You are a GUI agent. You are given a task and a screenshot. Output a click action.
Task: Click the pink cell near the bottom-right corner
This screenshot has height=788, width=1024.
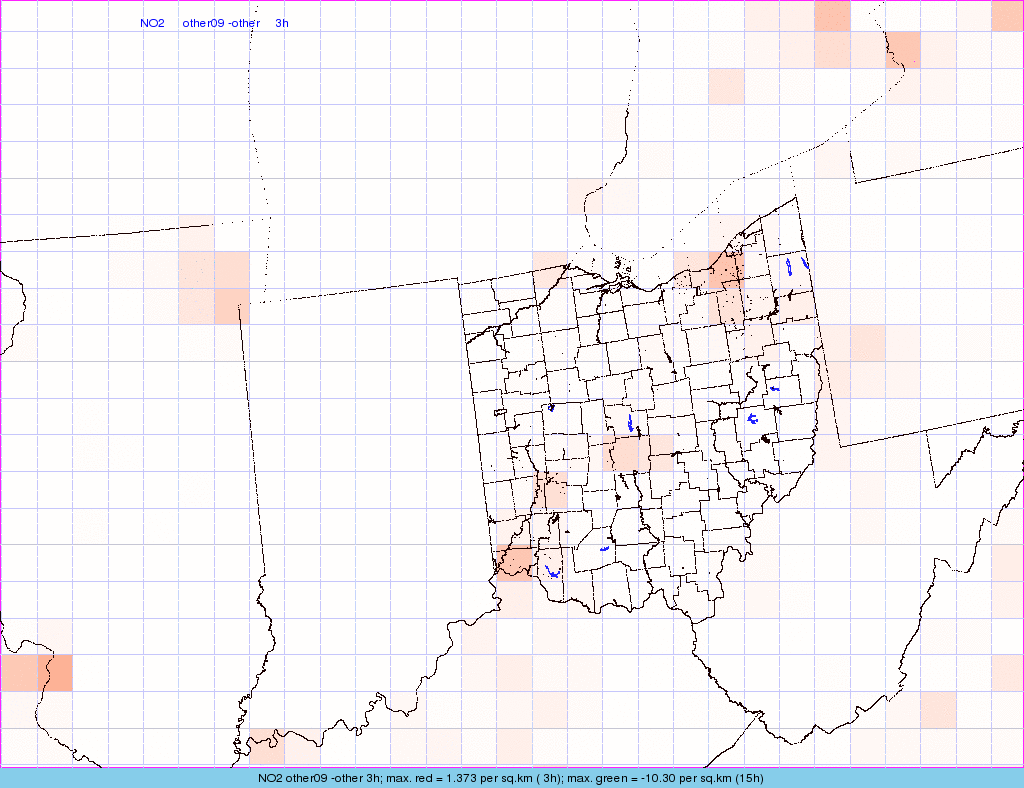tap(938, 709)
